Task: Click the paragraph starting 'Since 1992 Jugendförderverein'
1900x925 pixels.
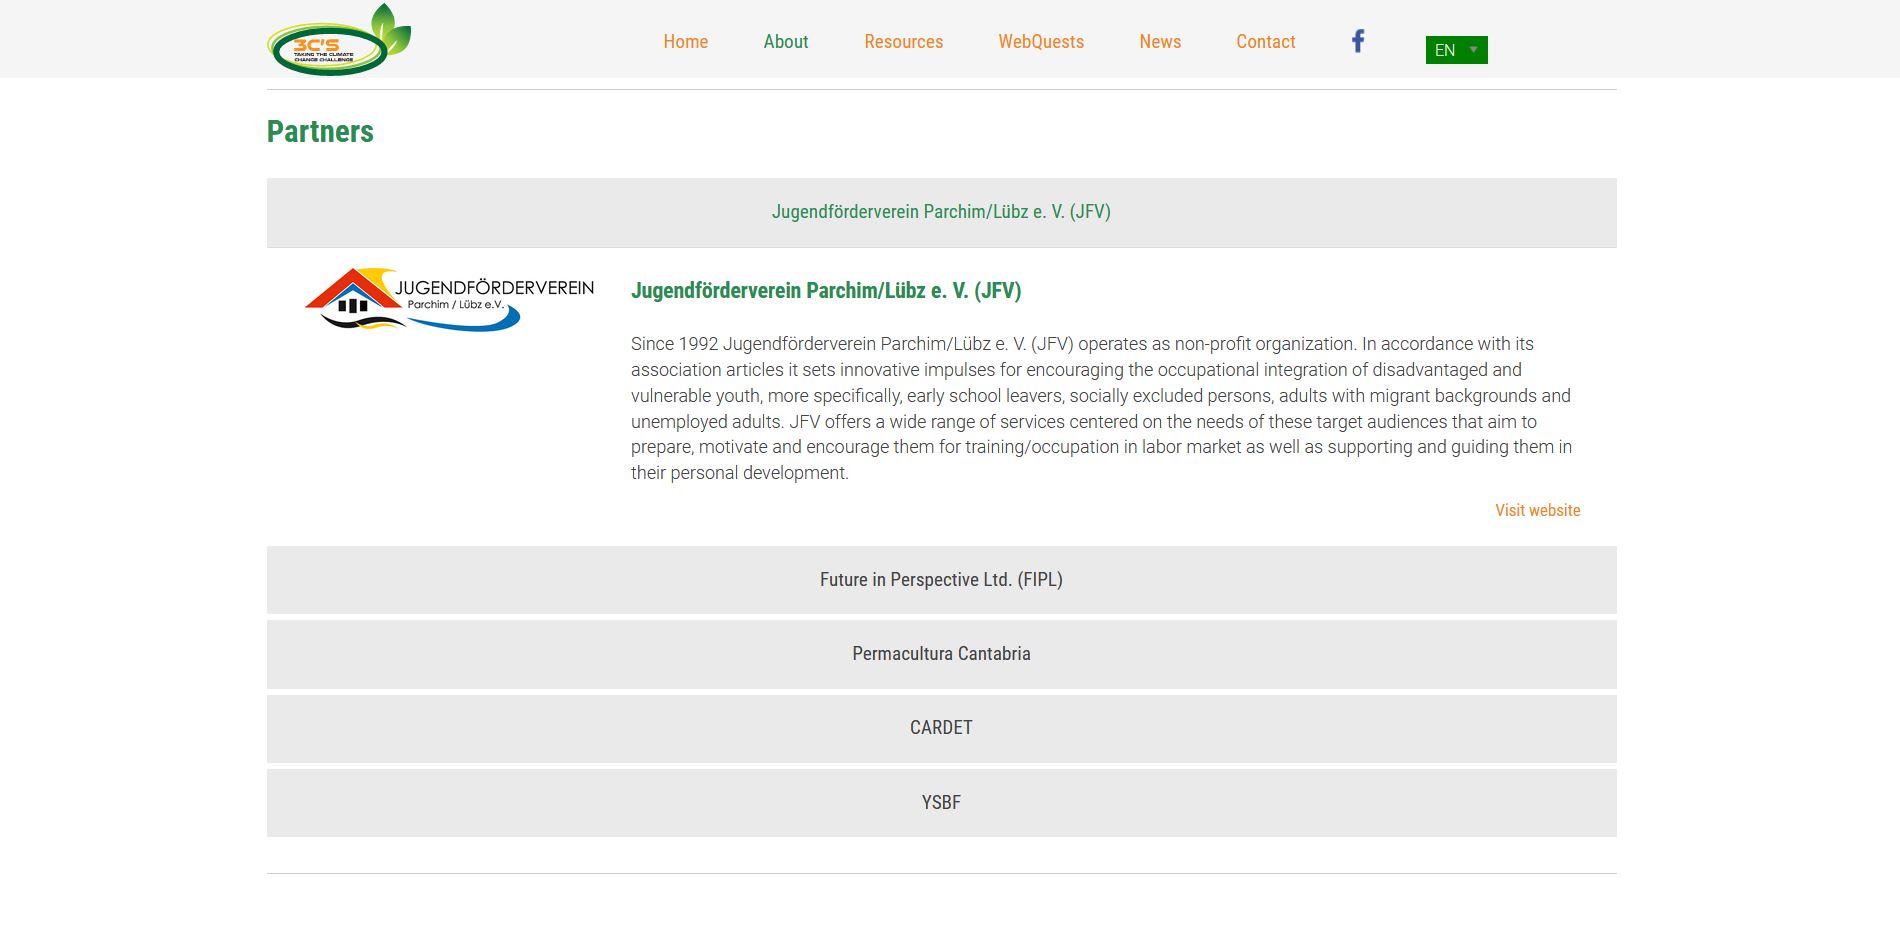Action: [1101, 408]
